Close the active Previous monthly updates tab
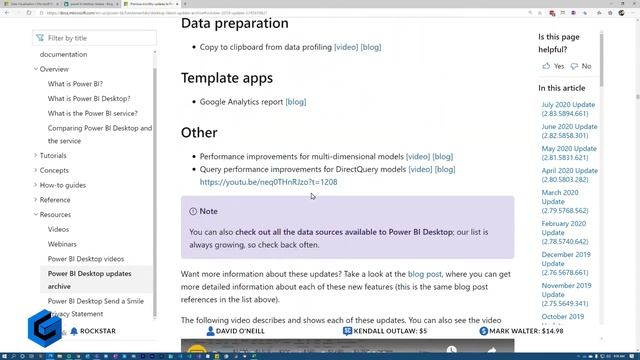 pyautogui.click(x=177, y=4)
